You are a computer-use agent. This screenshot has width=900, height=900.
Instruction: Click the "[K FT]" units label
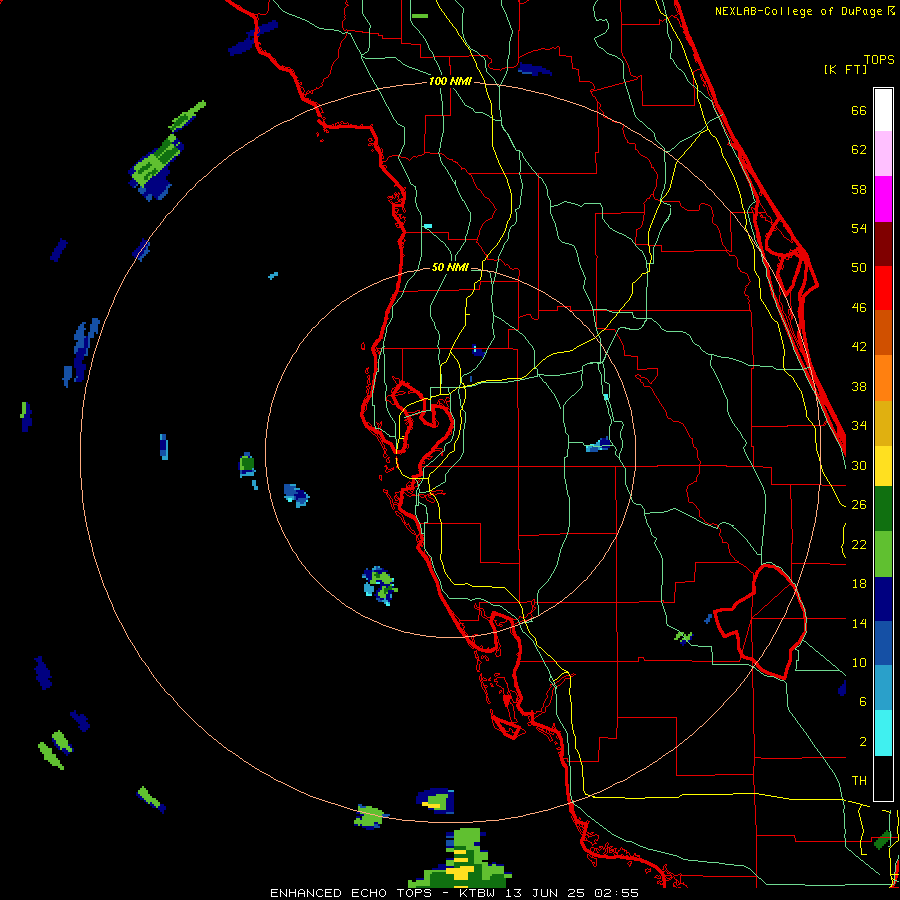coord(845,69)
